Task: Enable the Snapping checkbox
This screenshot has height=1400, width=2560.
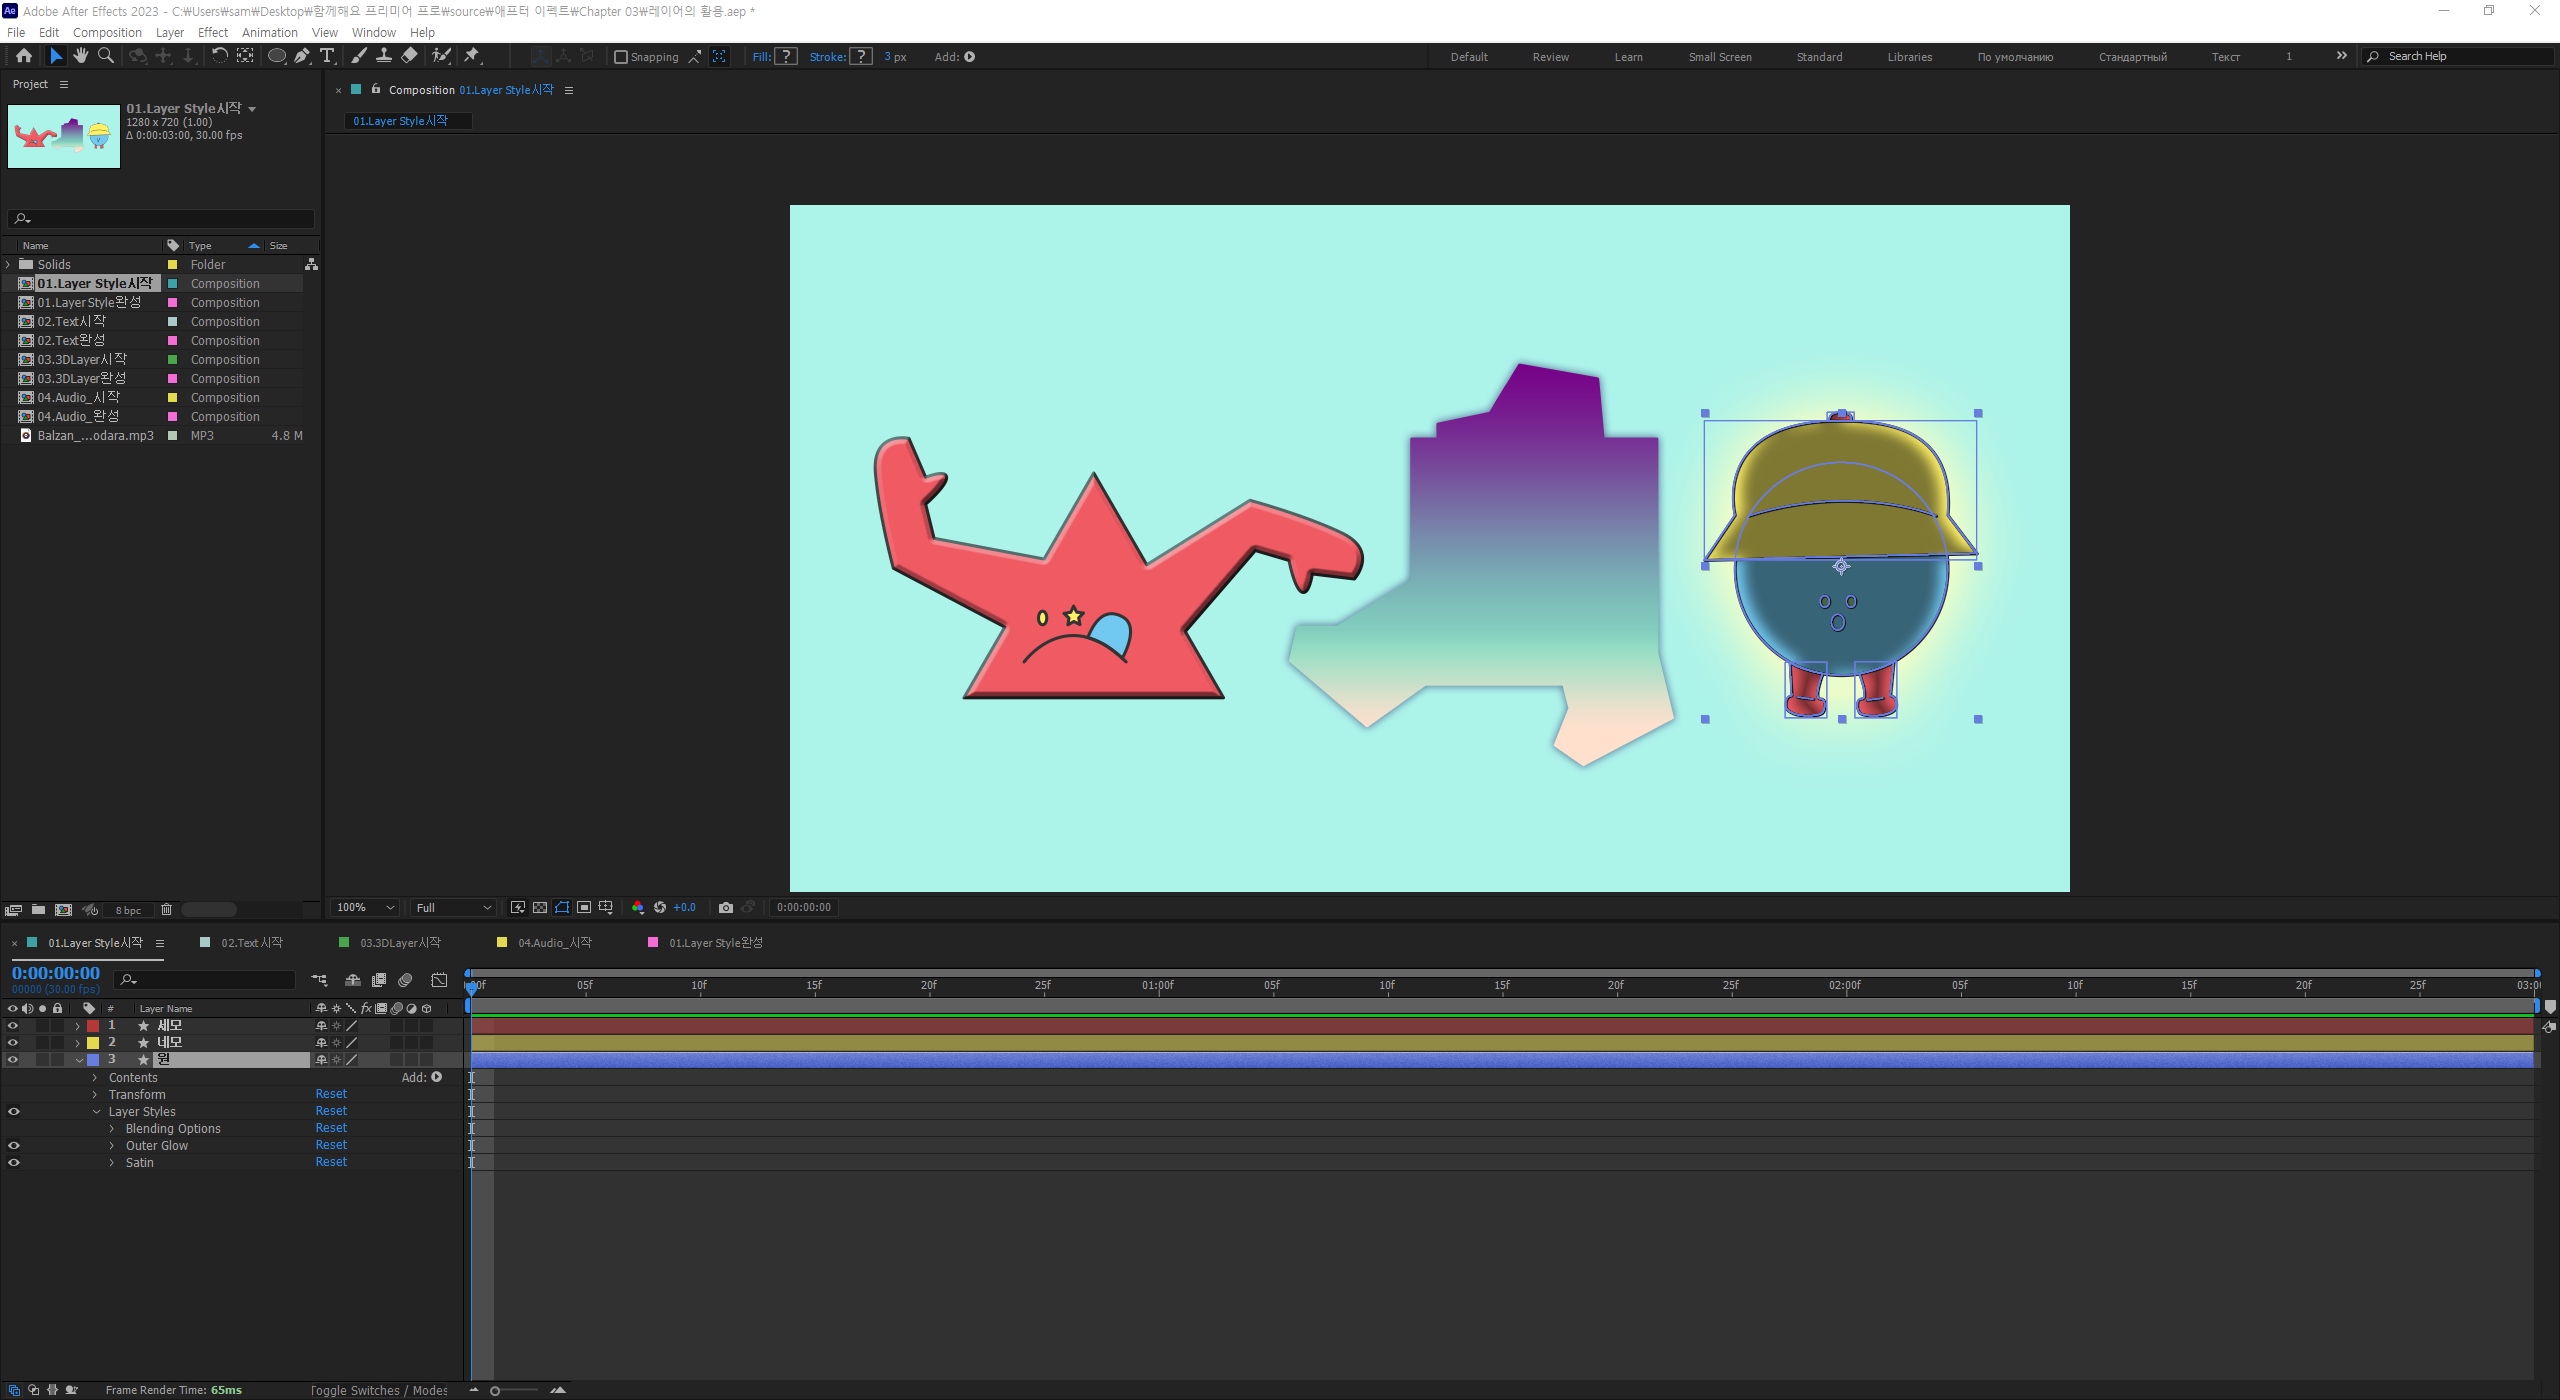Action: point(621,57)
